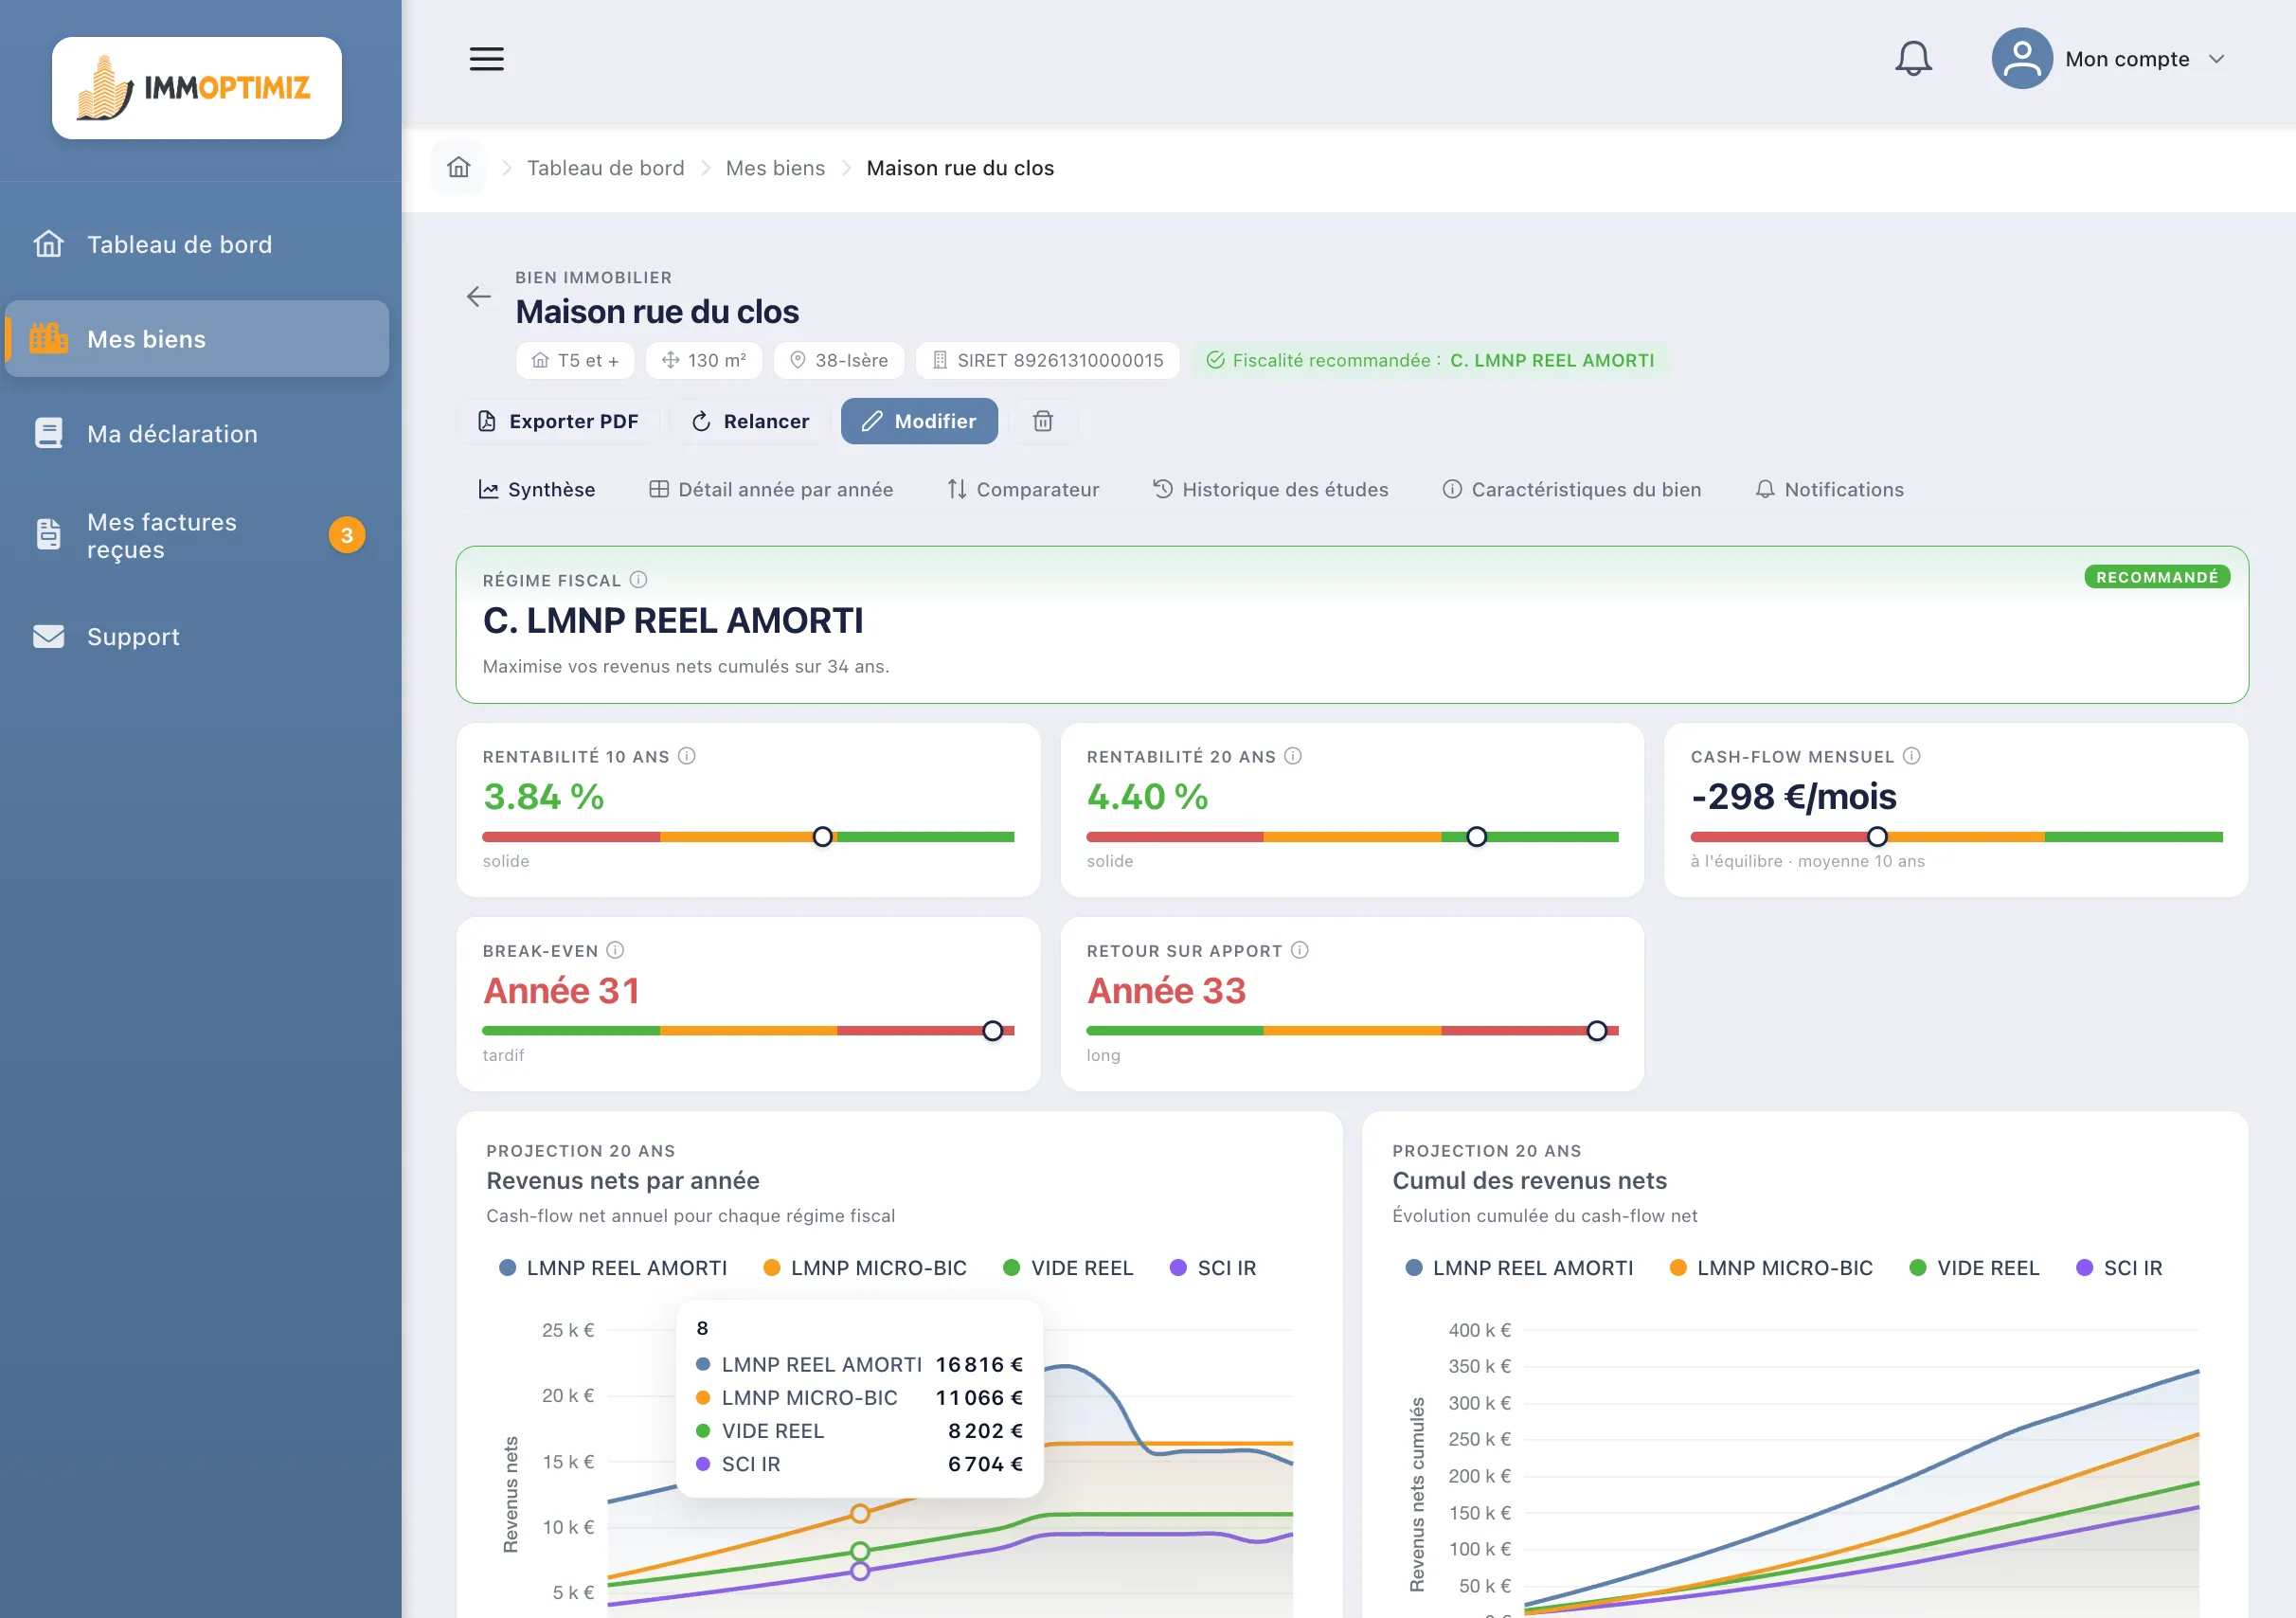Viewport: 2296px width, 1618px height.
Task: Open the hamburger menu icon
Action: click(486, 59)
